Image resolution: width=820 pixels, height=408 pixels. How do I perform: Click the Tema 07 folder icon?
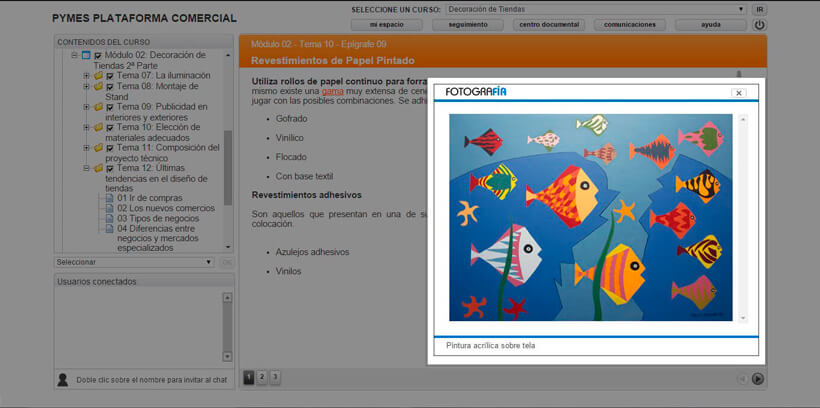coord(98,75)
